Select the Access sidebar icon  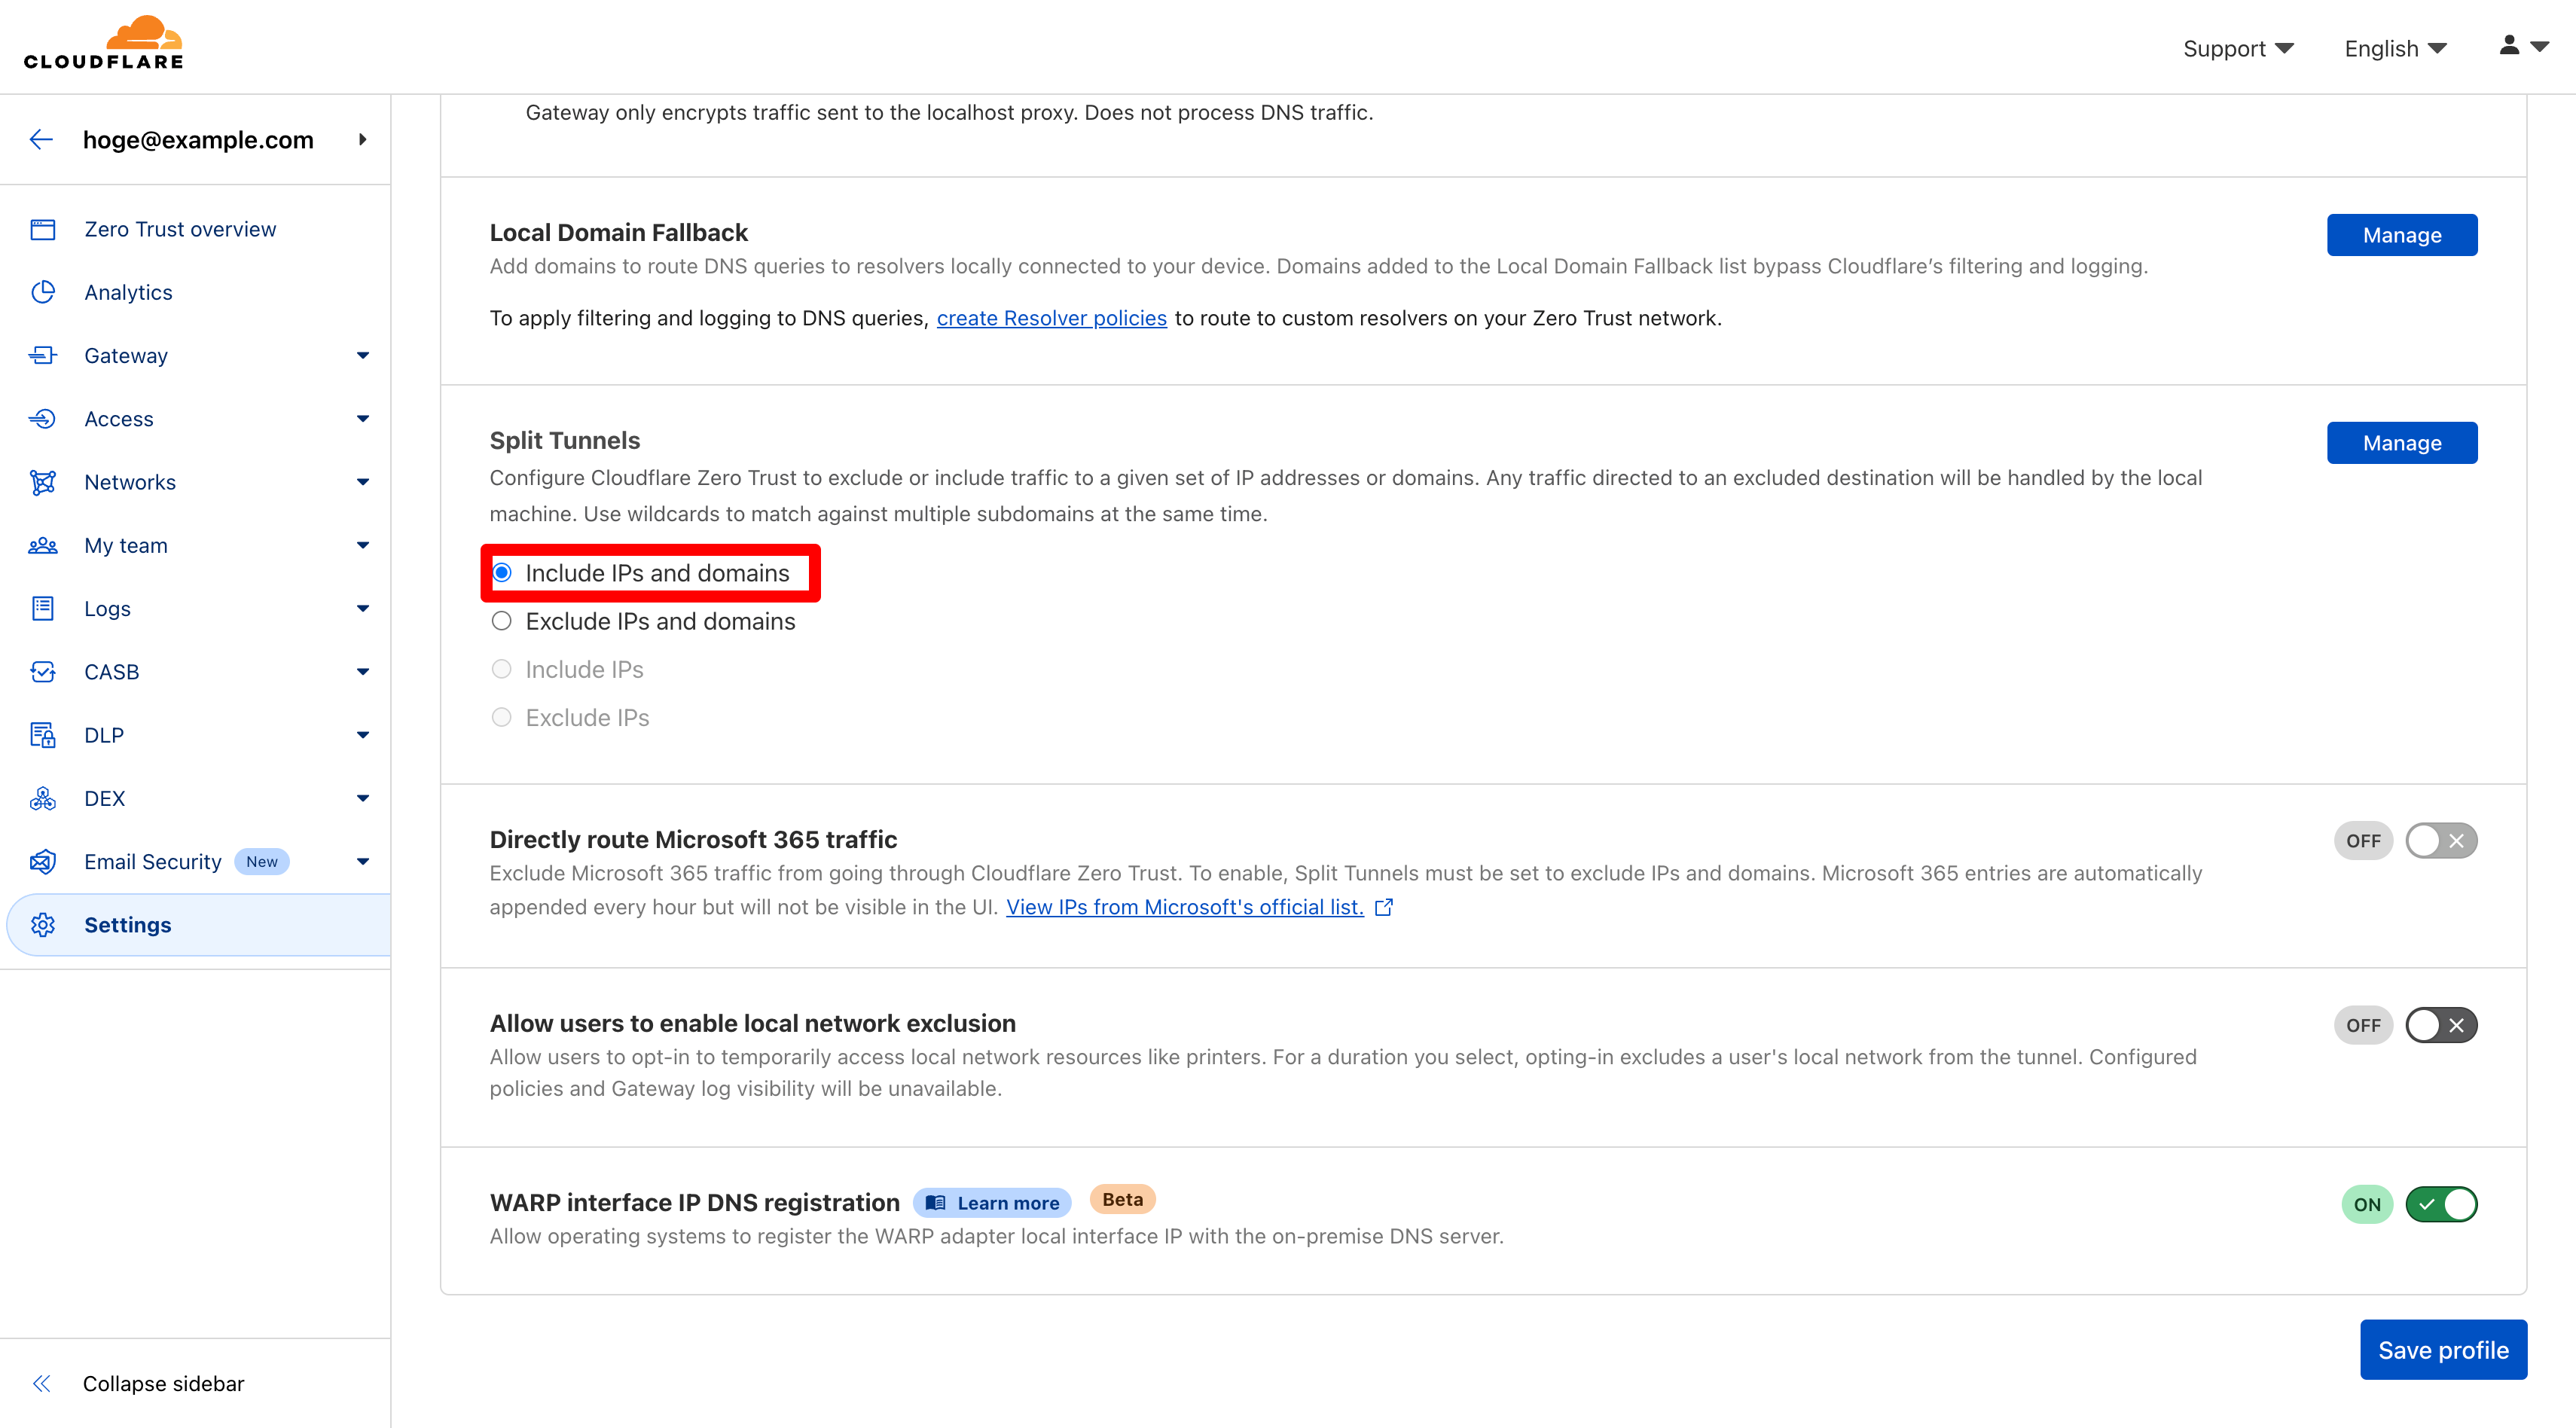click(43, 418)
